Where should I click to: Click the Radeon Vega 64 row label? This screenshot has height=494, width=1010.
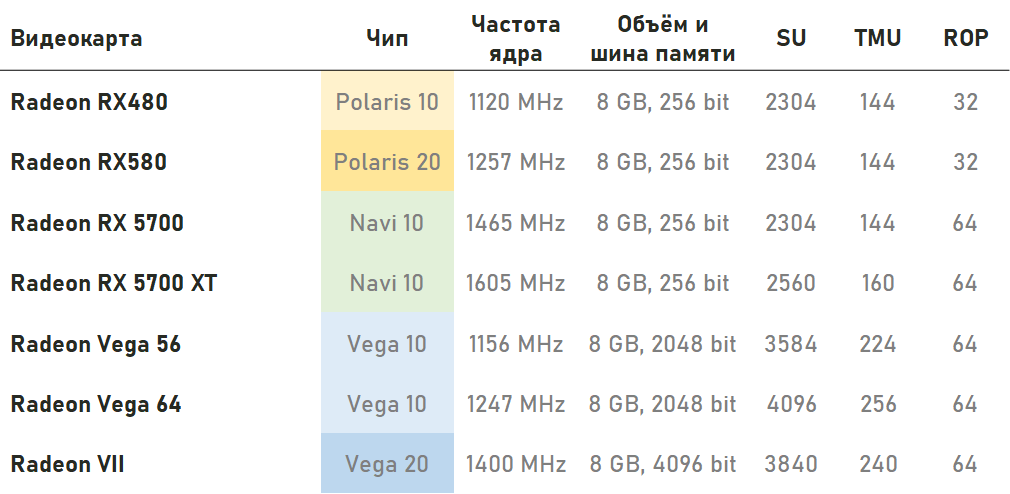95,404
